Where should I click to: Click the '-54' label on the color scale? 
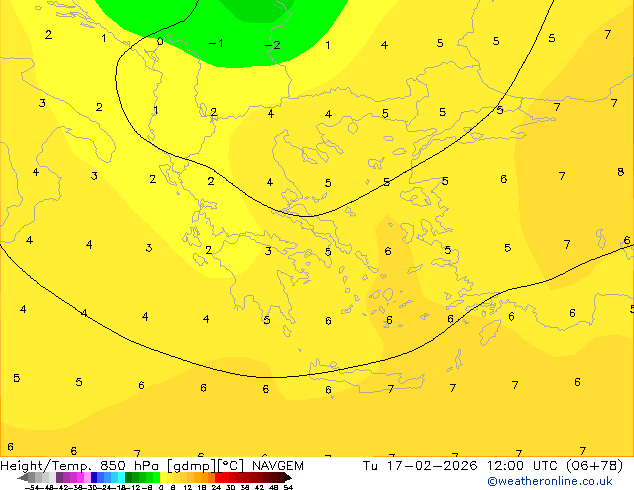[x=32, y=487]
